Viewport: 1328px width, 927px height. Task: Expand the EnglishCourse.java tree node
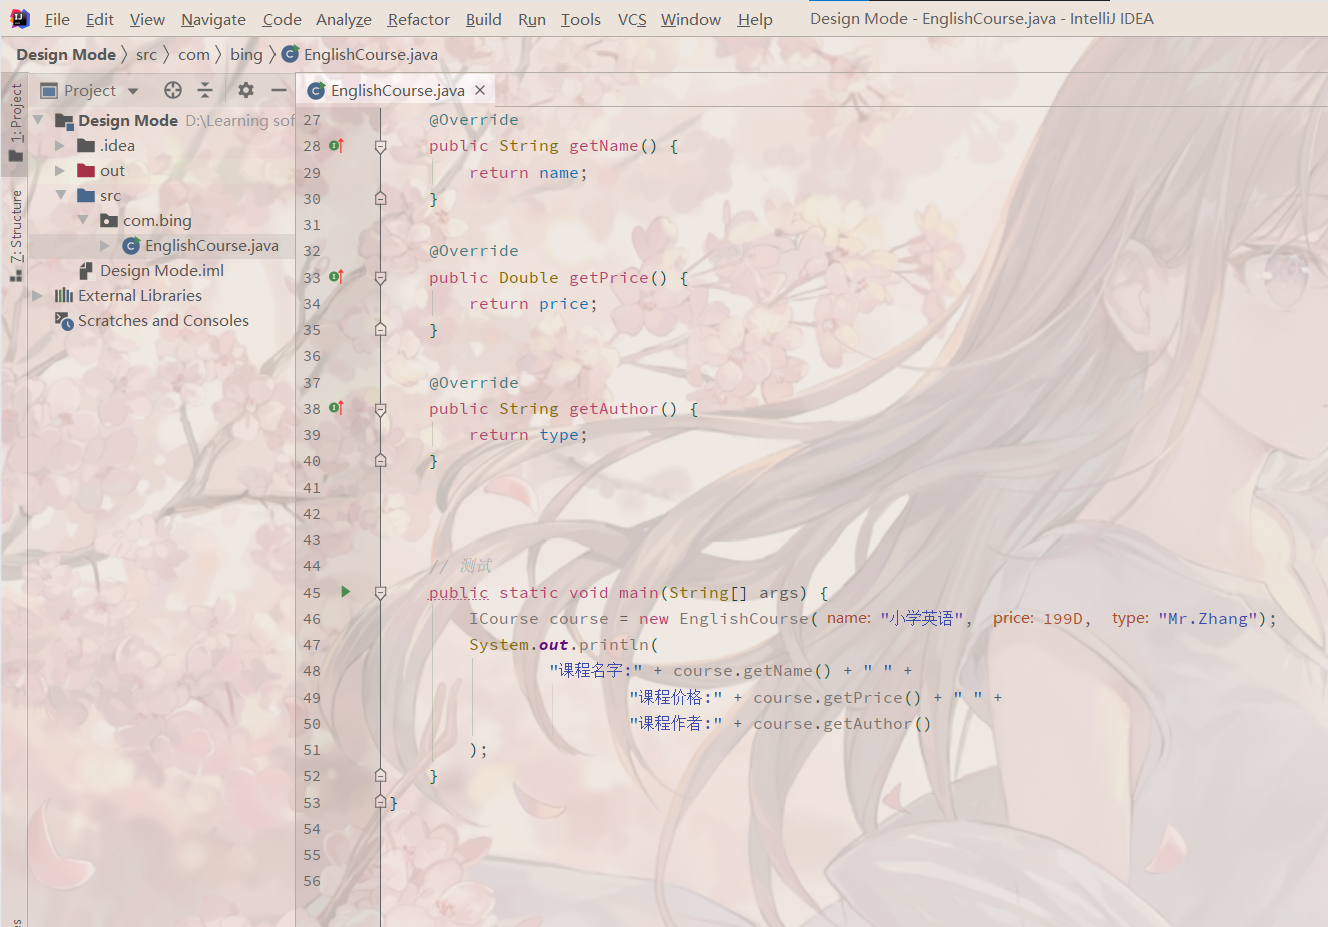(x=105, y=245)
